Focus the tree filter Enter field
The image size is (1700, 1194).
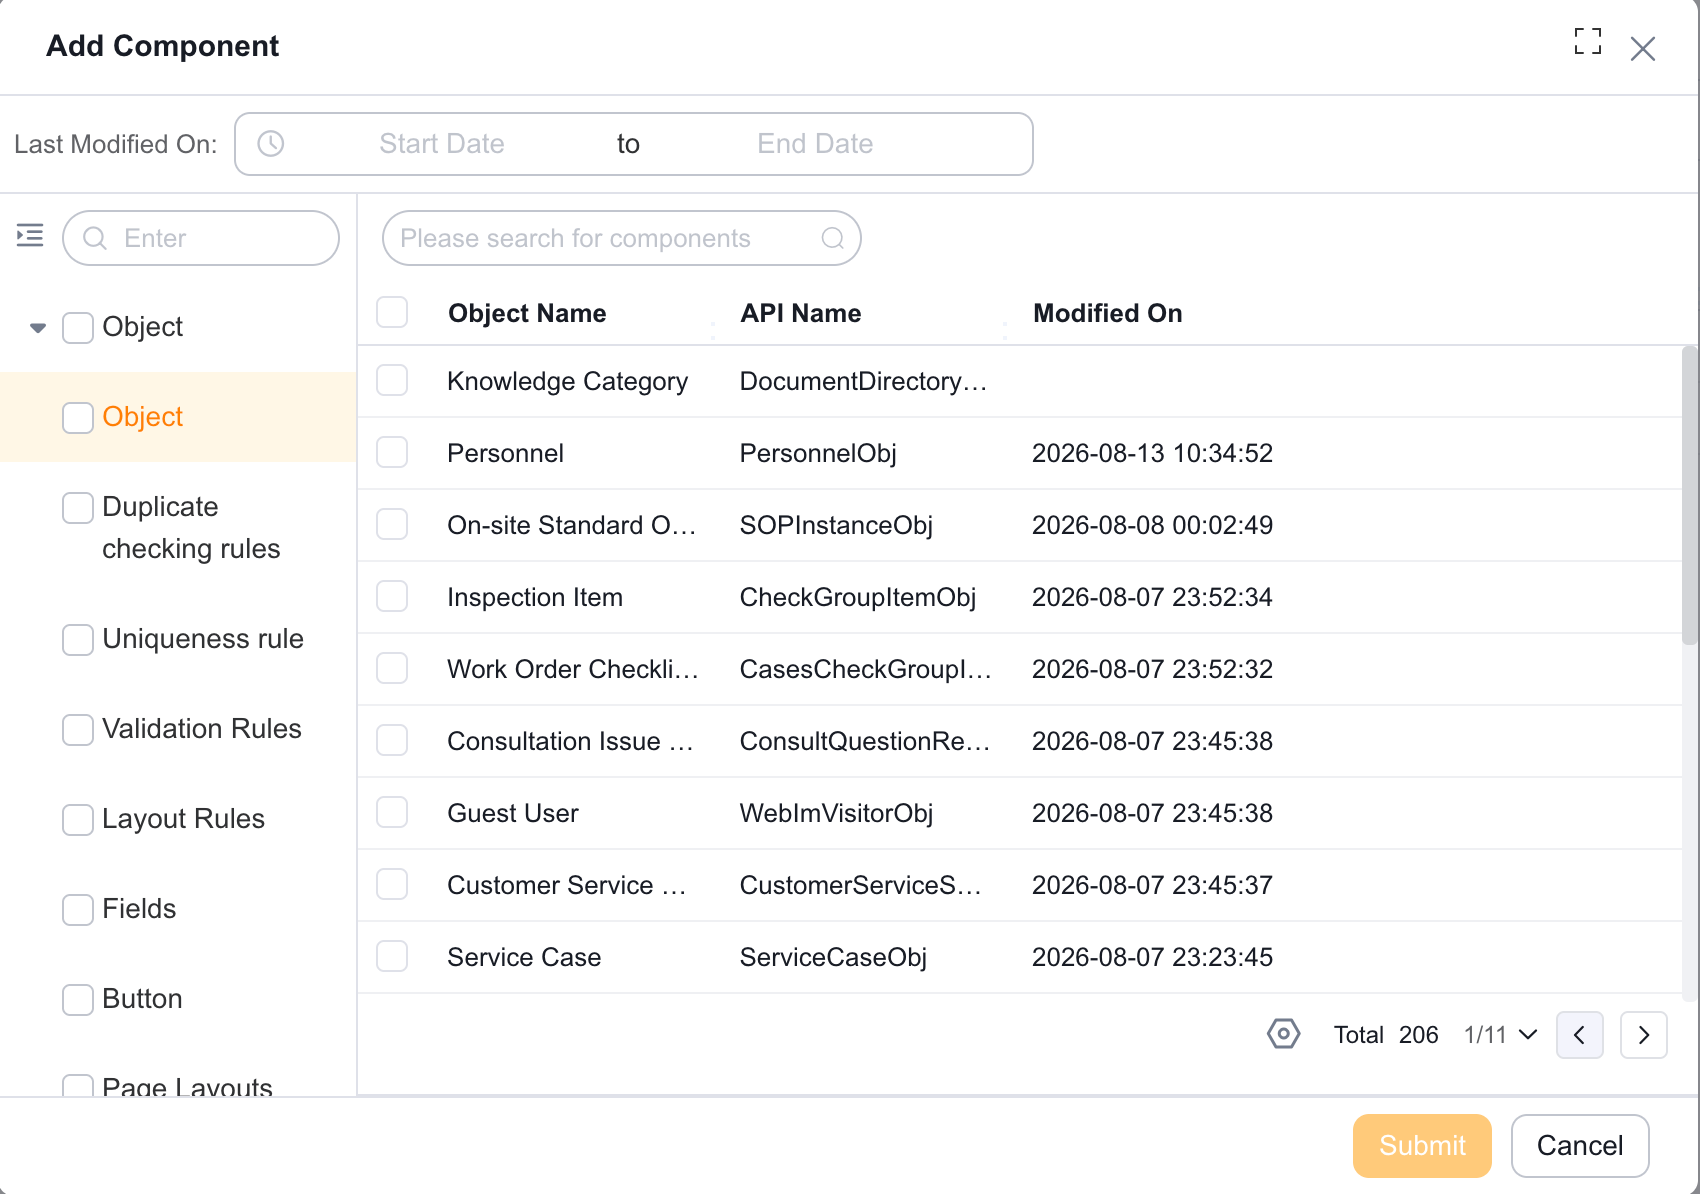(x=201, y=238)
